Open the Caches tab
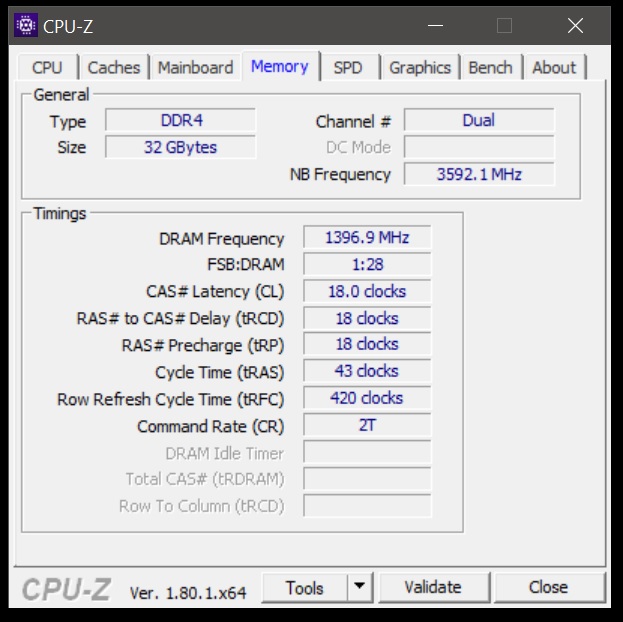Screen dimensions: 623x622 pos(114,68)
